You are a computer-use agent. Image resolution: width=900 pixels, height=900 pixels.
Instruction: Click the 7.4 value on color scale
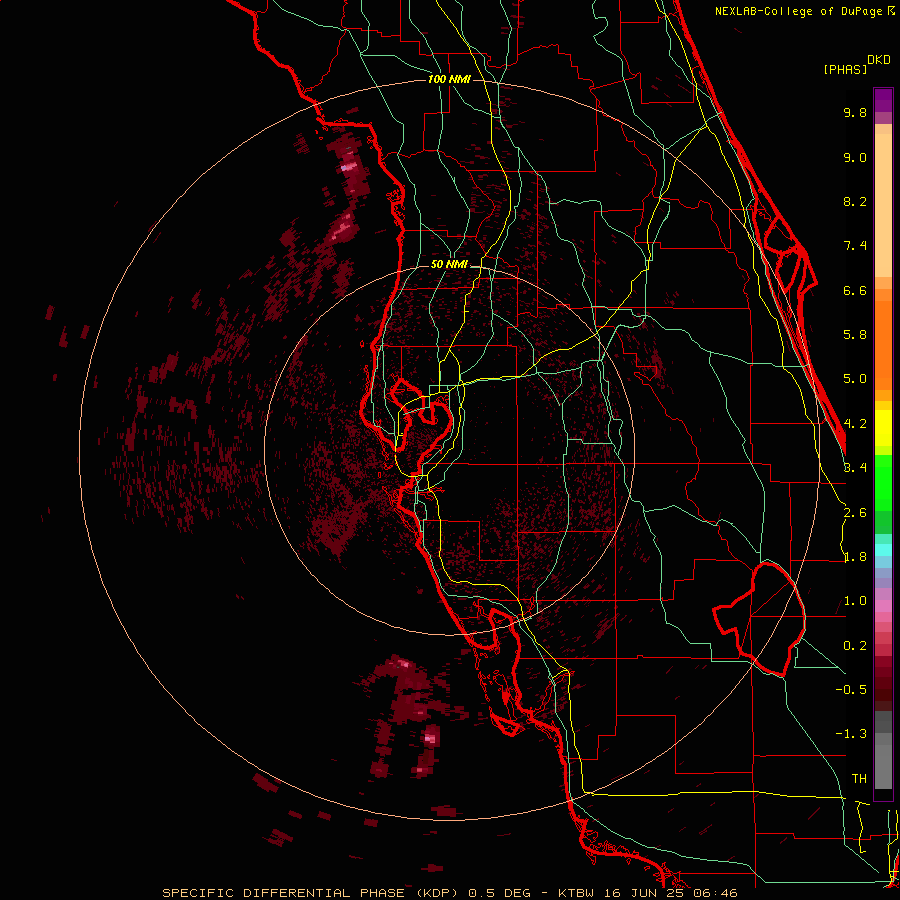(x=855, y=246)
